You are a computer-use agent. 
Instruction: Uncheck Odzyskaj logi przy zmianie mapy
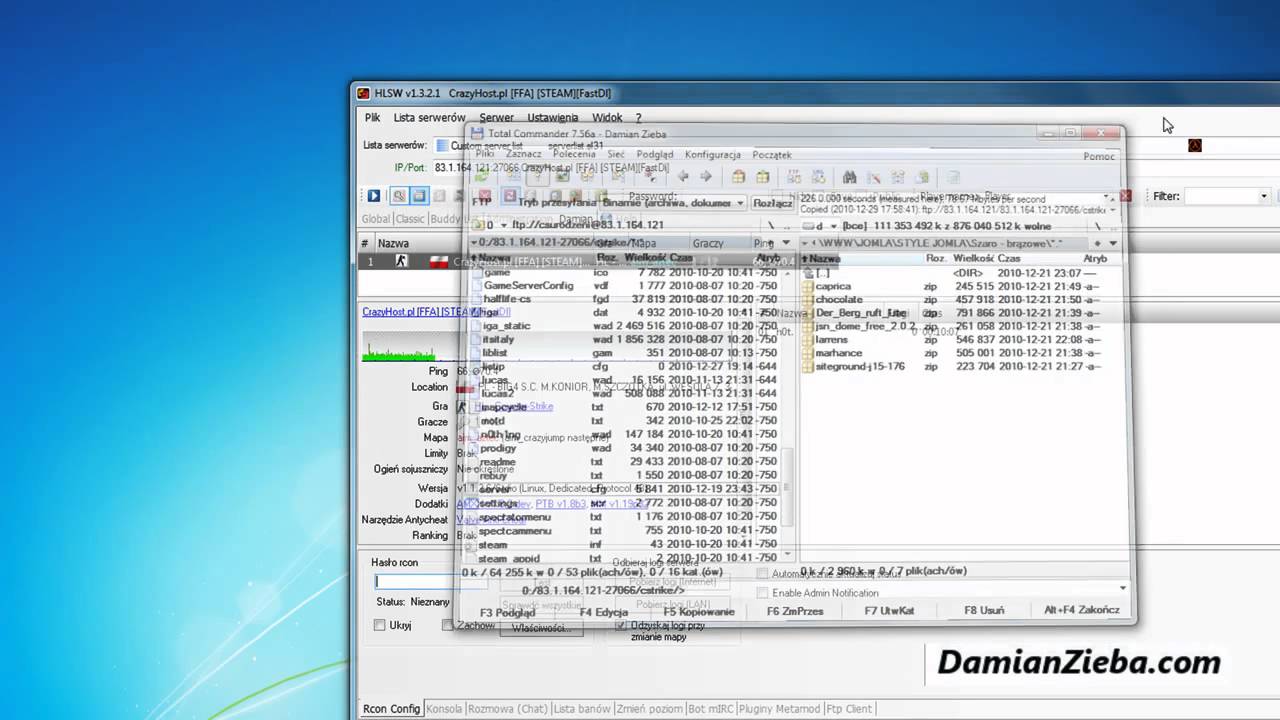pyautogui.click(x=621, y=625)
